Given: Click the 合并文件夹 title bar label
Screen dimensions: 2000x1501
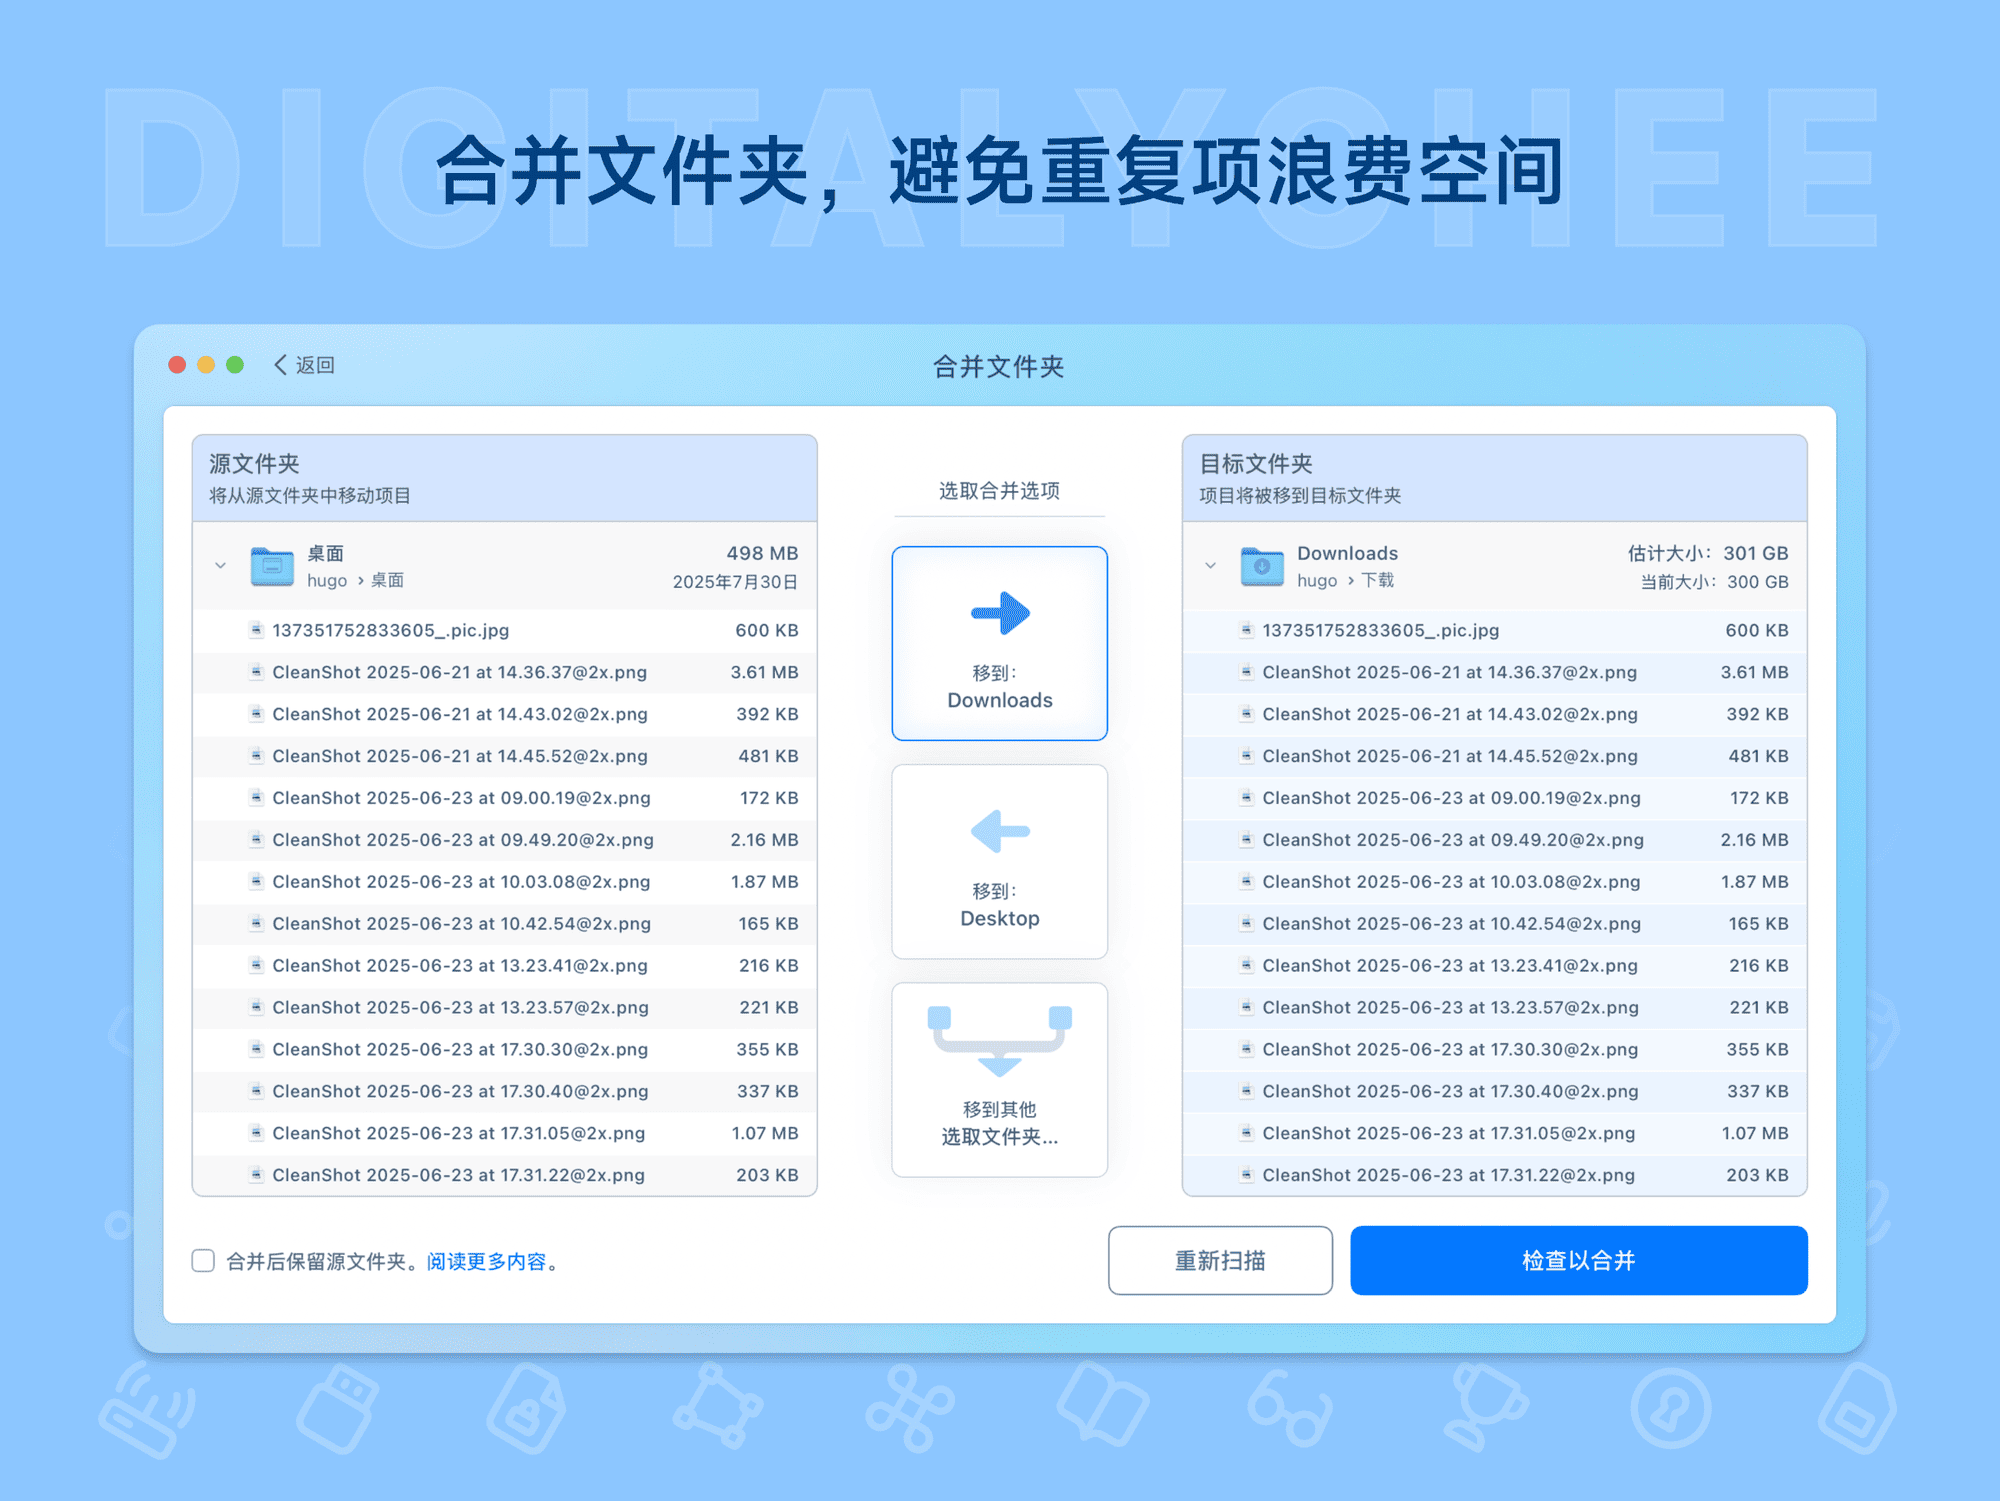Looking at the screenshot, I should (x=998, y=366).
